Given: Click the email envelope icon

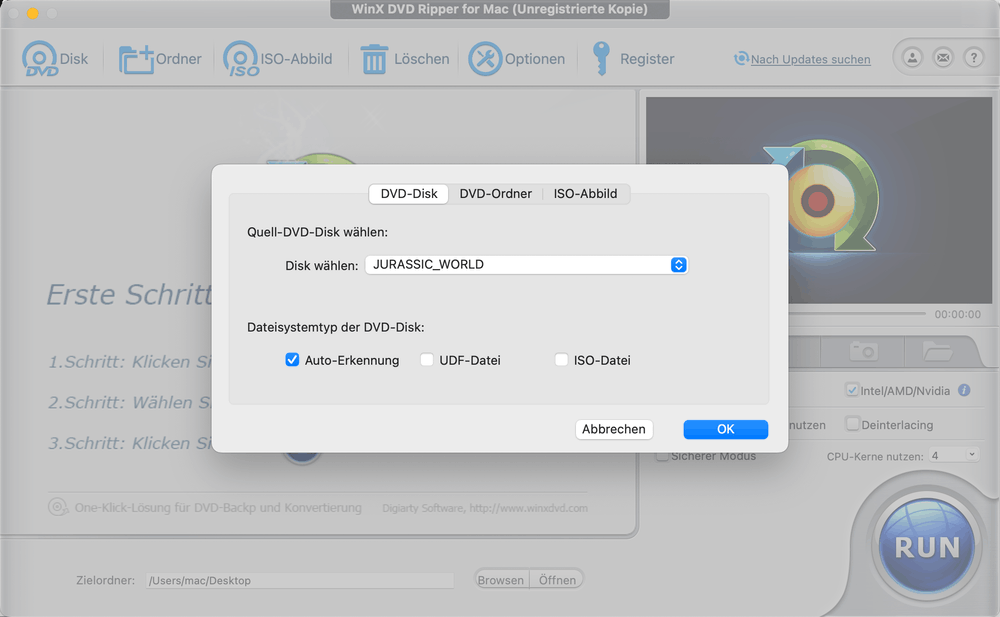Looking at the screenshot, I should (943, 58).
